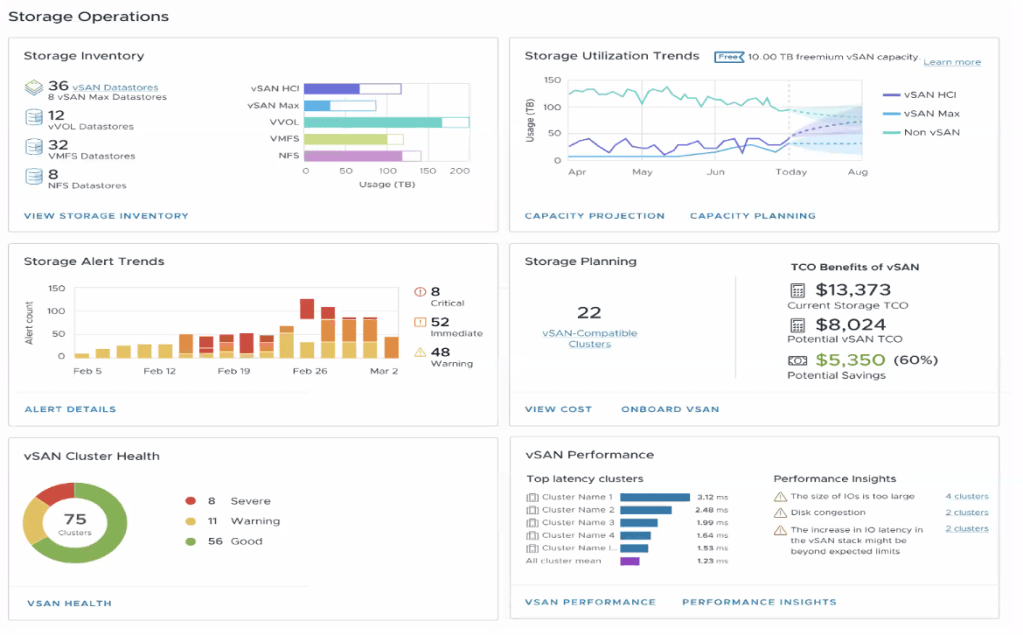1023x635 pixels.
Task: Click the Critical alert icon
Action: pos(420,293)
